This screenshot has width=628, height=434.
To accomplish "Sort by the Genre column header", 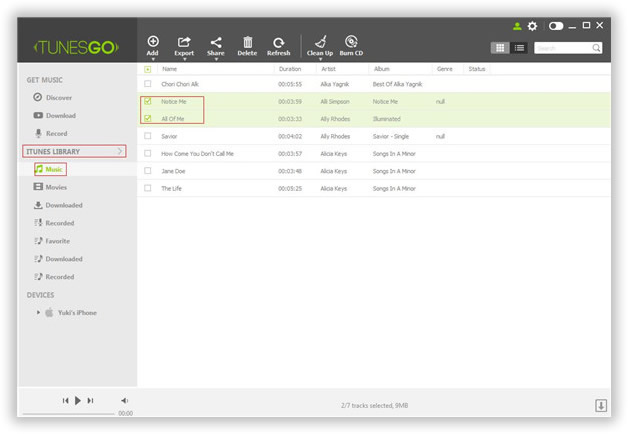I will pyautogui.click(x=445, y=69).
